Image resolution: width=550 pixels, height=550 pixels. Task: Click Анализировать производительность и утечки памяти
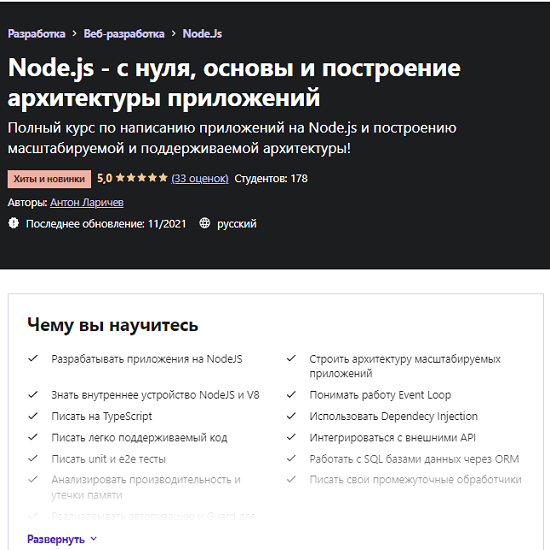(x=146, y=487)
